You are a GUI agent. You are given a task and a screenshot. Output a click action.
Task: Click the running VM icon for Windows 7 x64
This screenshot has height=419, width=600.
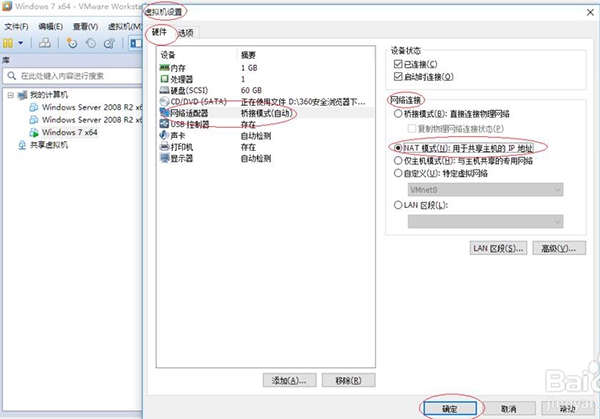(x=34, y=132)
